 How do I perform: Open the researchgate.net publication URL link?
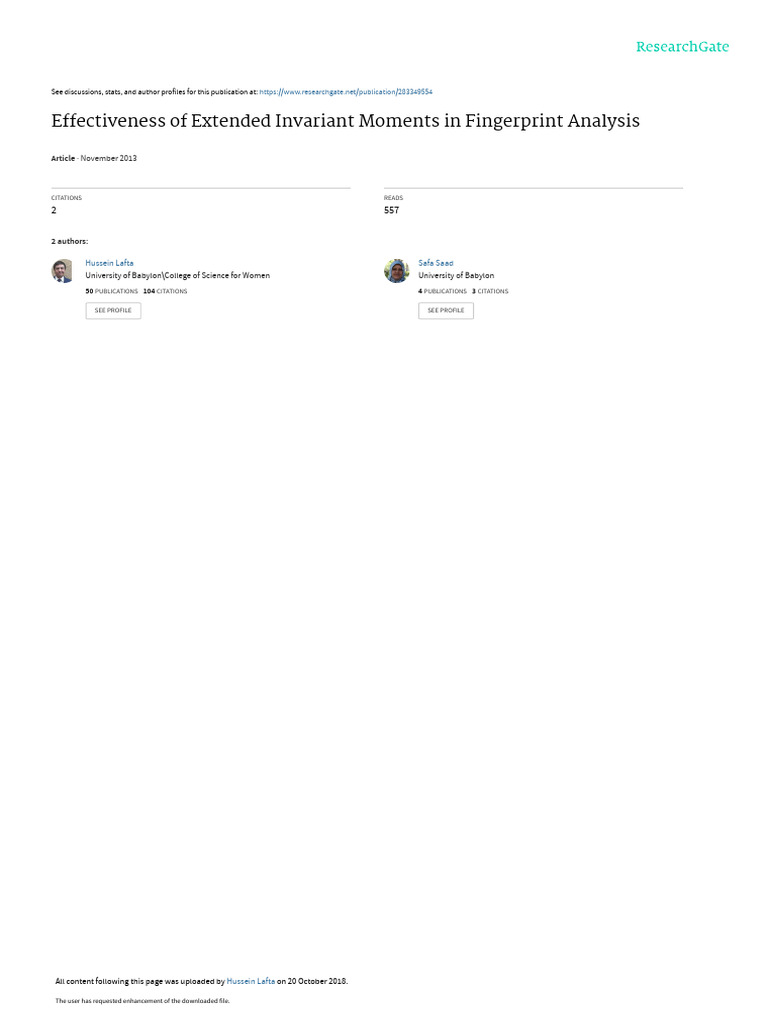(x=345, y=92)
